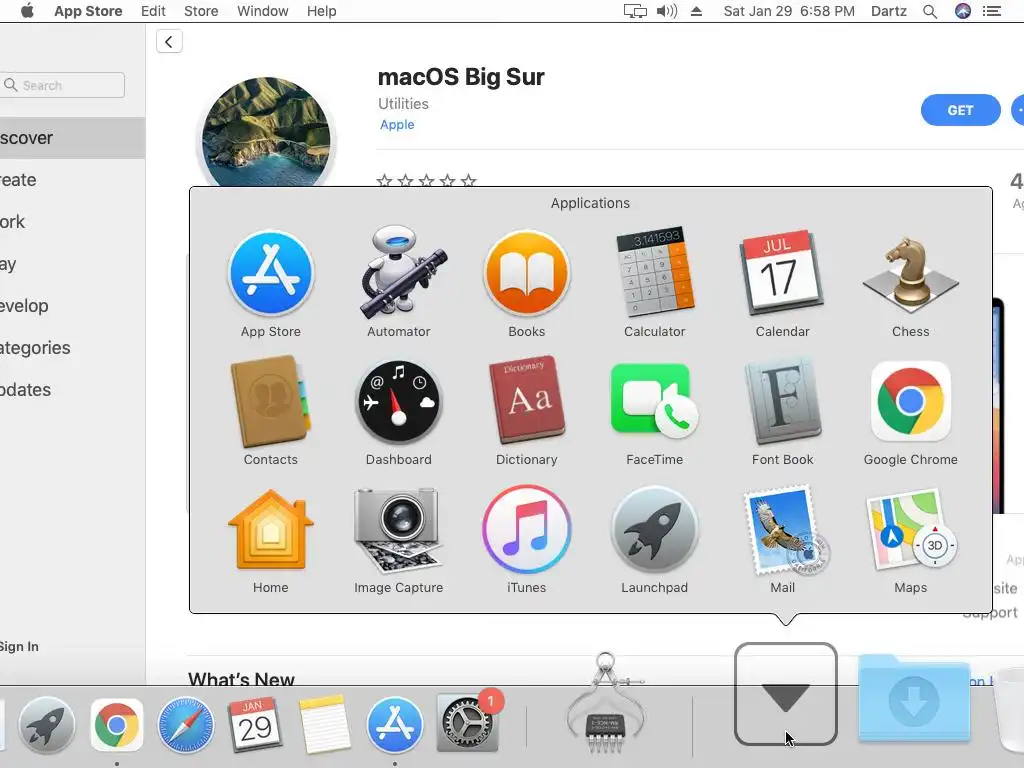Open Contacts from the Applications stack
Viewport: 1024px width, 768px height.
click(270, 401)
